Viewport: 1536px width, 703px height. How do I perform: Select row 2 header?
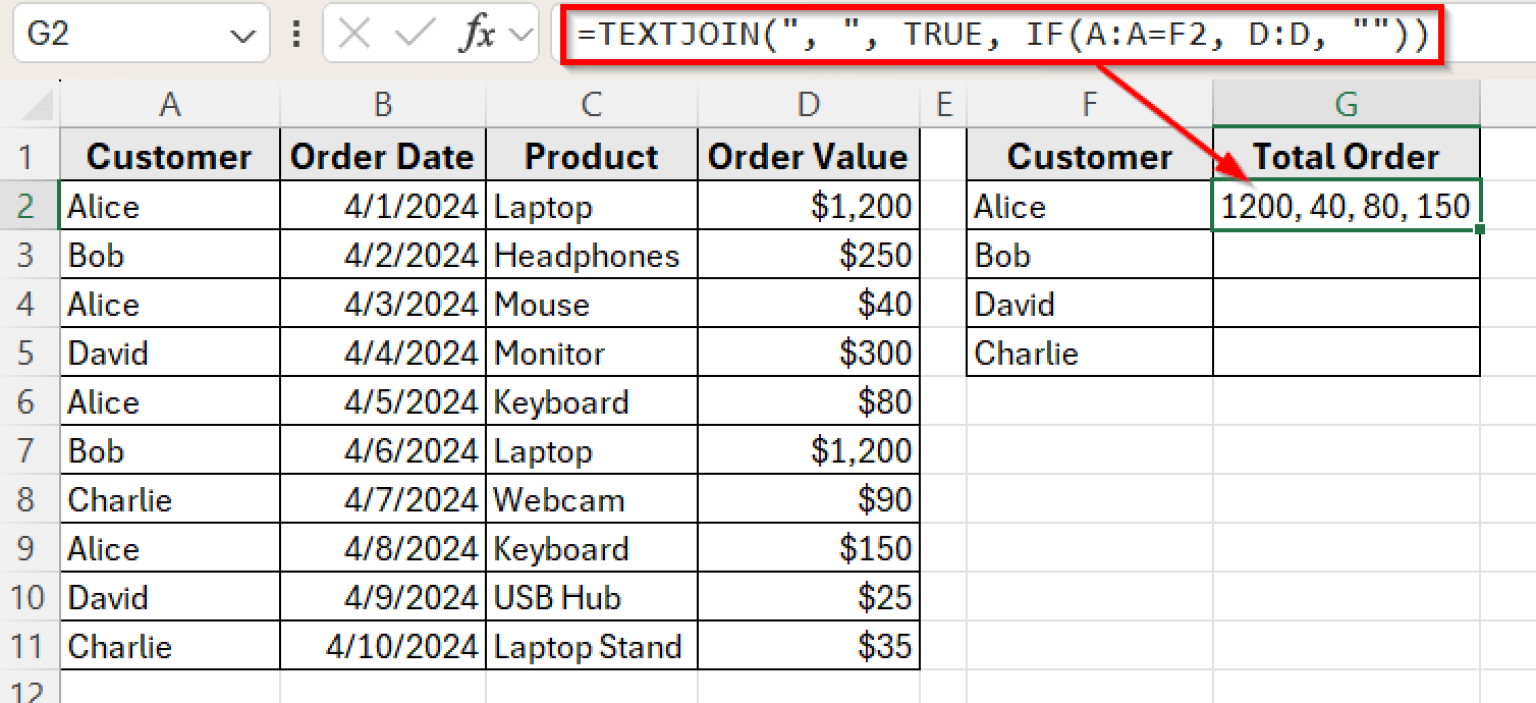[x=27, y=206]
